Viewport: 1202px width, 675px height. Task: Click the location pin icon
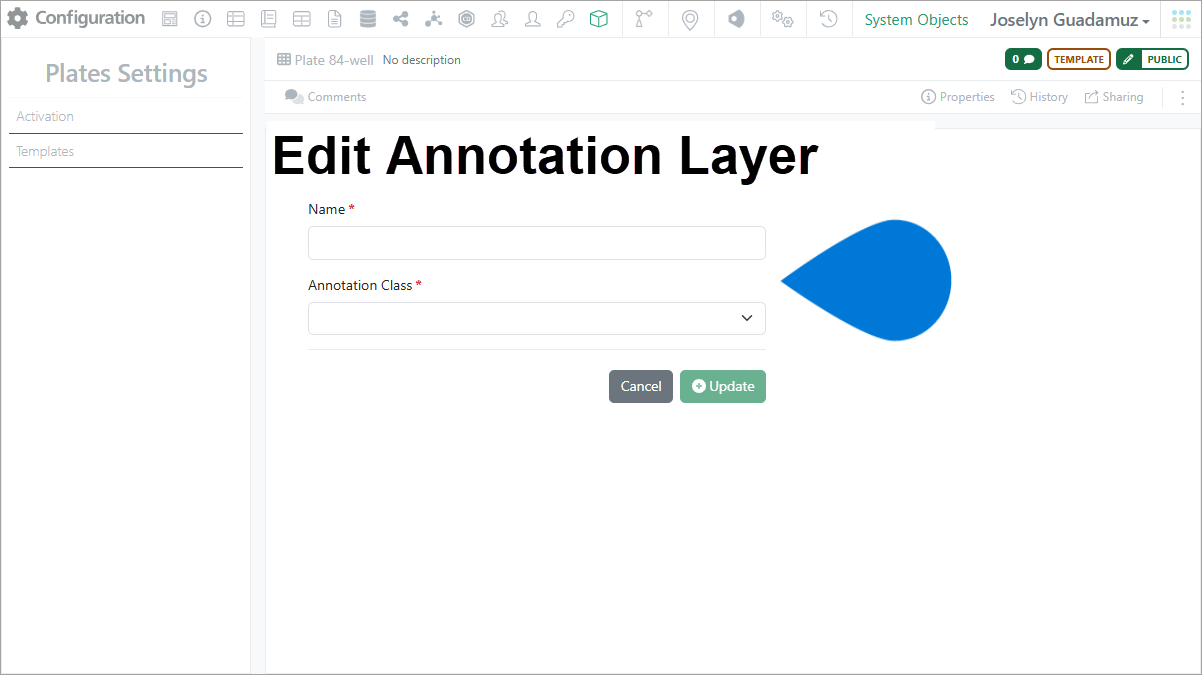pos(689,19)
